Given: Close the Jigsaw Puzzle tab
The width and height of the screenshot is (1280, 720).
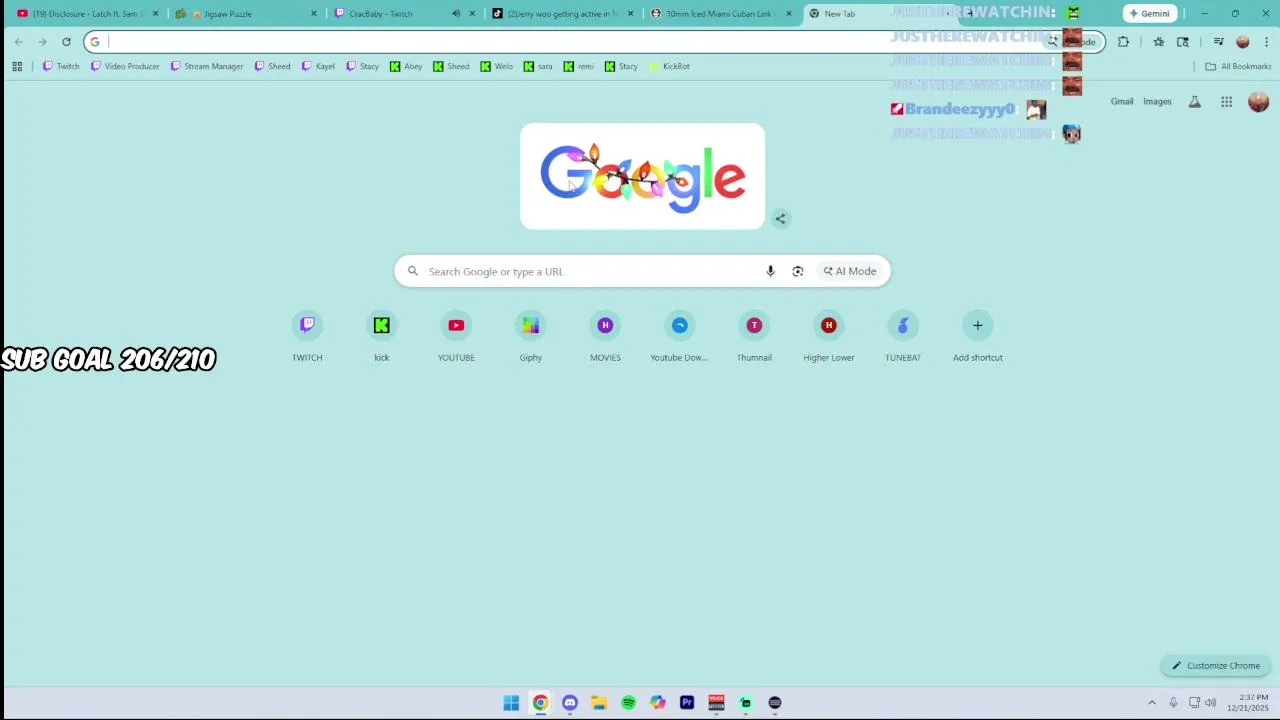Looking at the screenshot, I should pos(314,14).
